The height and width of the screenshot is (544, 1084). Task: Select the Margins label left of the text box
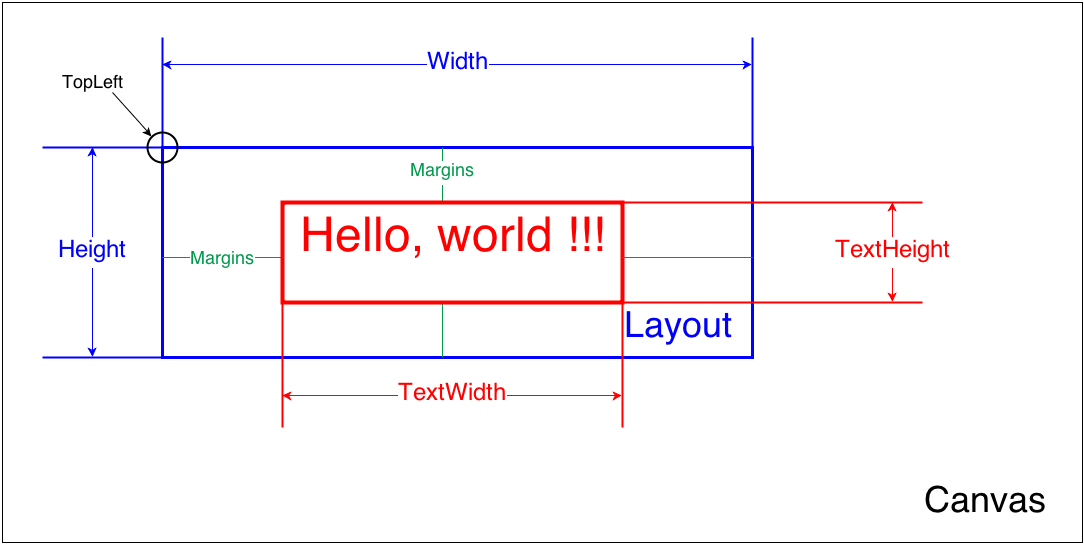point(222,258)
